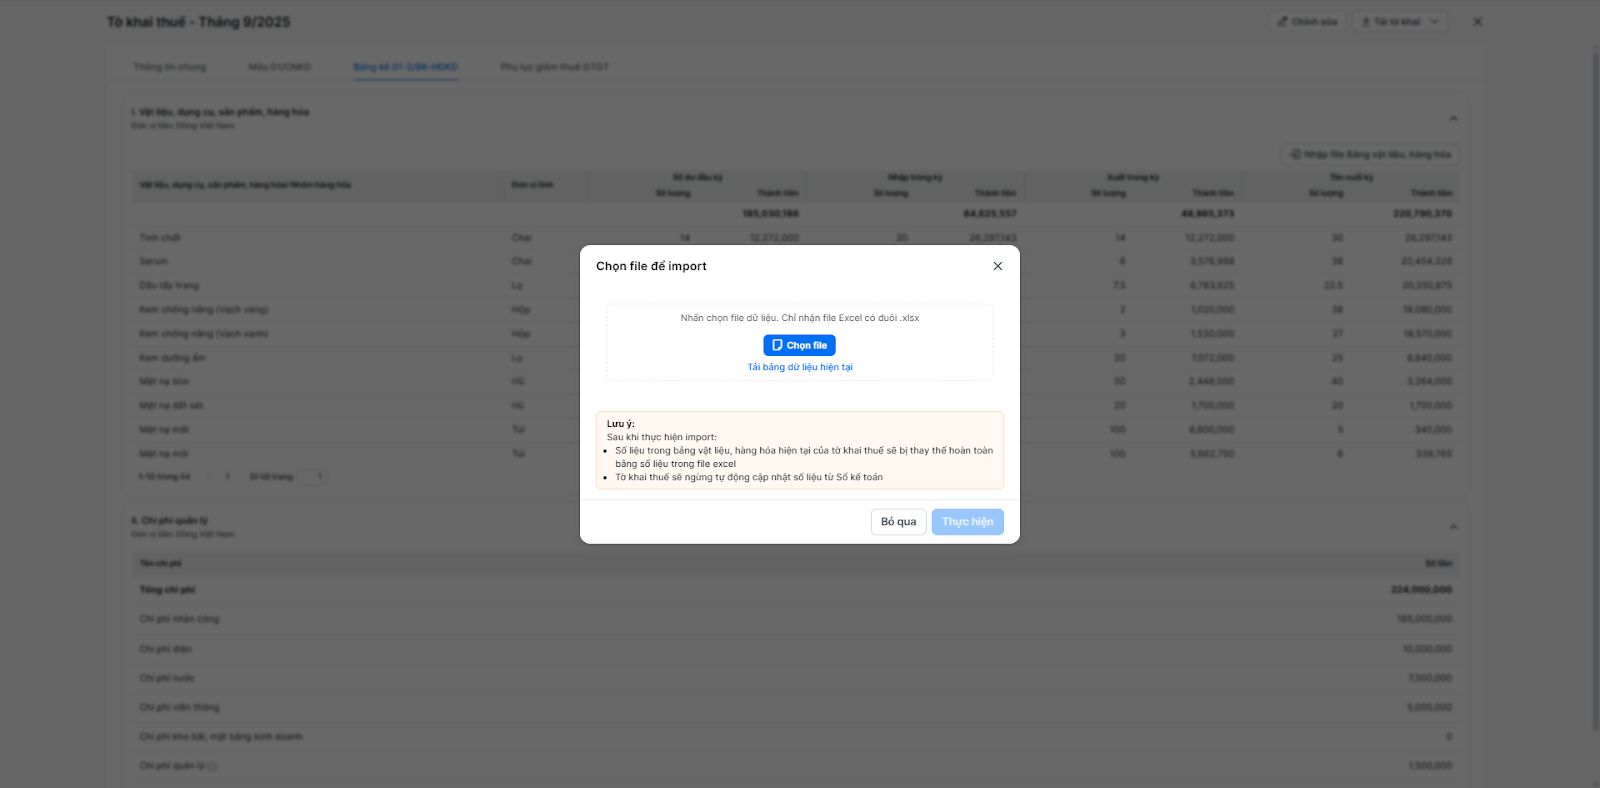This screenshot has width=1600, height=788.
Task: Go to the next table page arrow
Action: point(228,476)
